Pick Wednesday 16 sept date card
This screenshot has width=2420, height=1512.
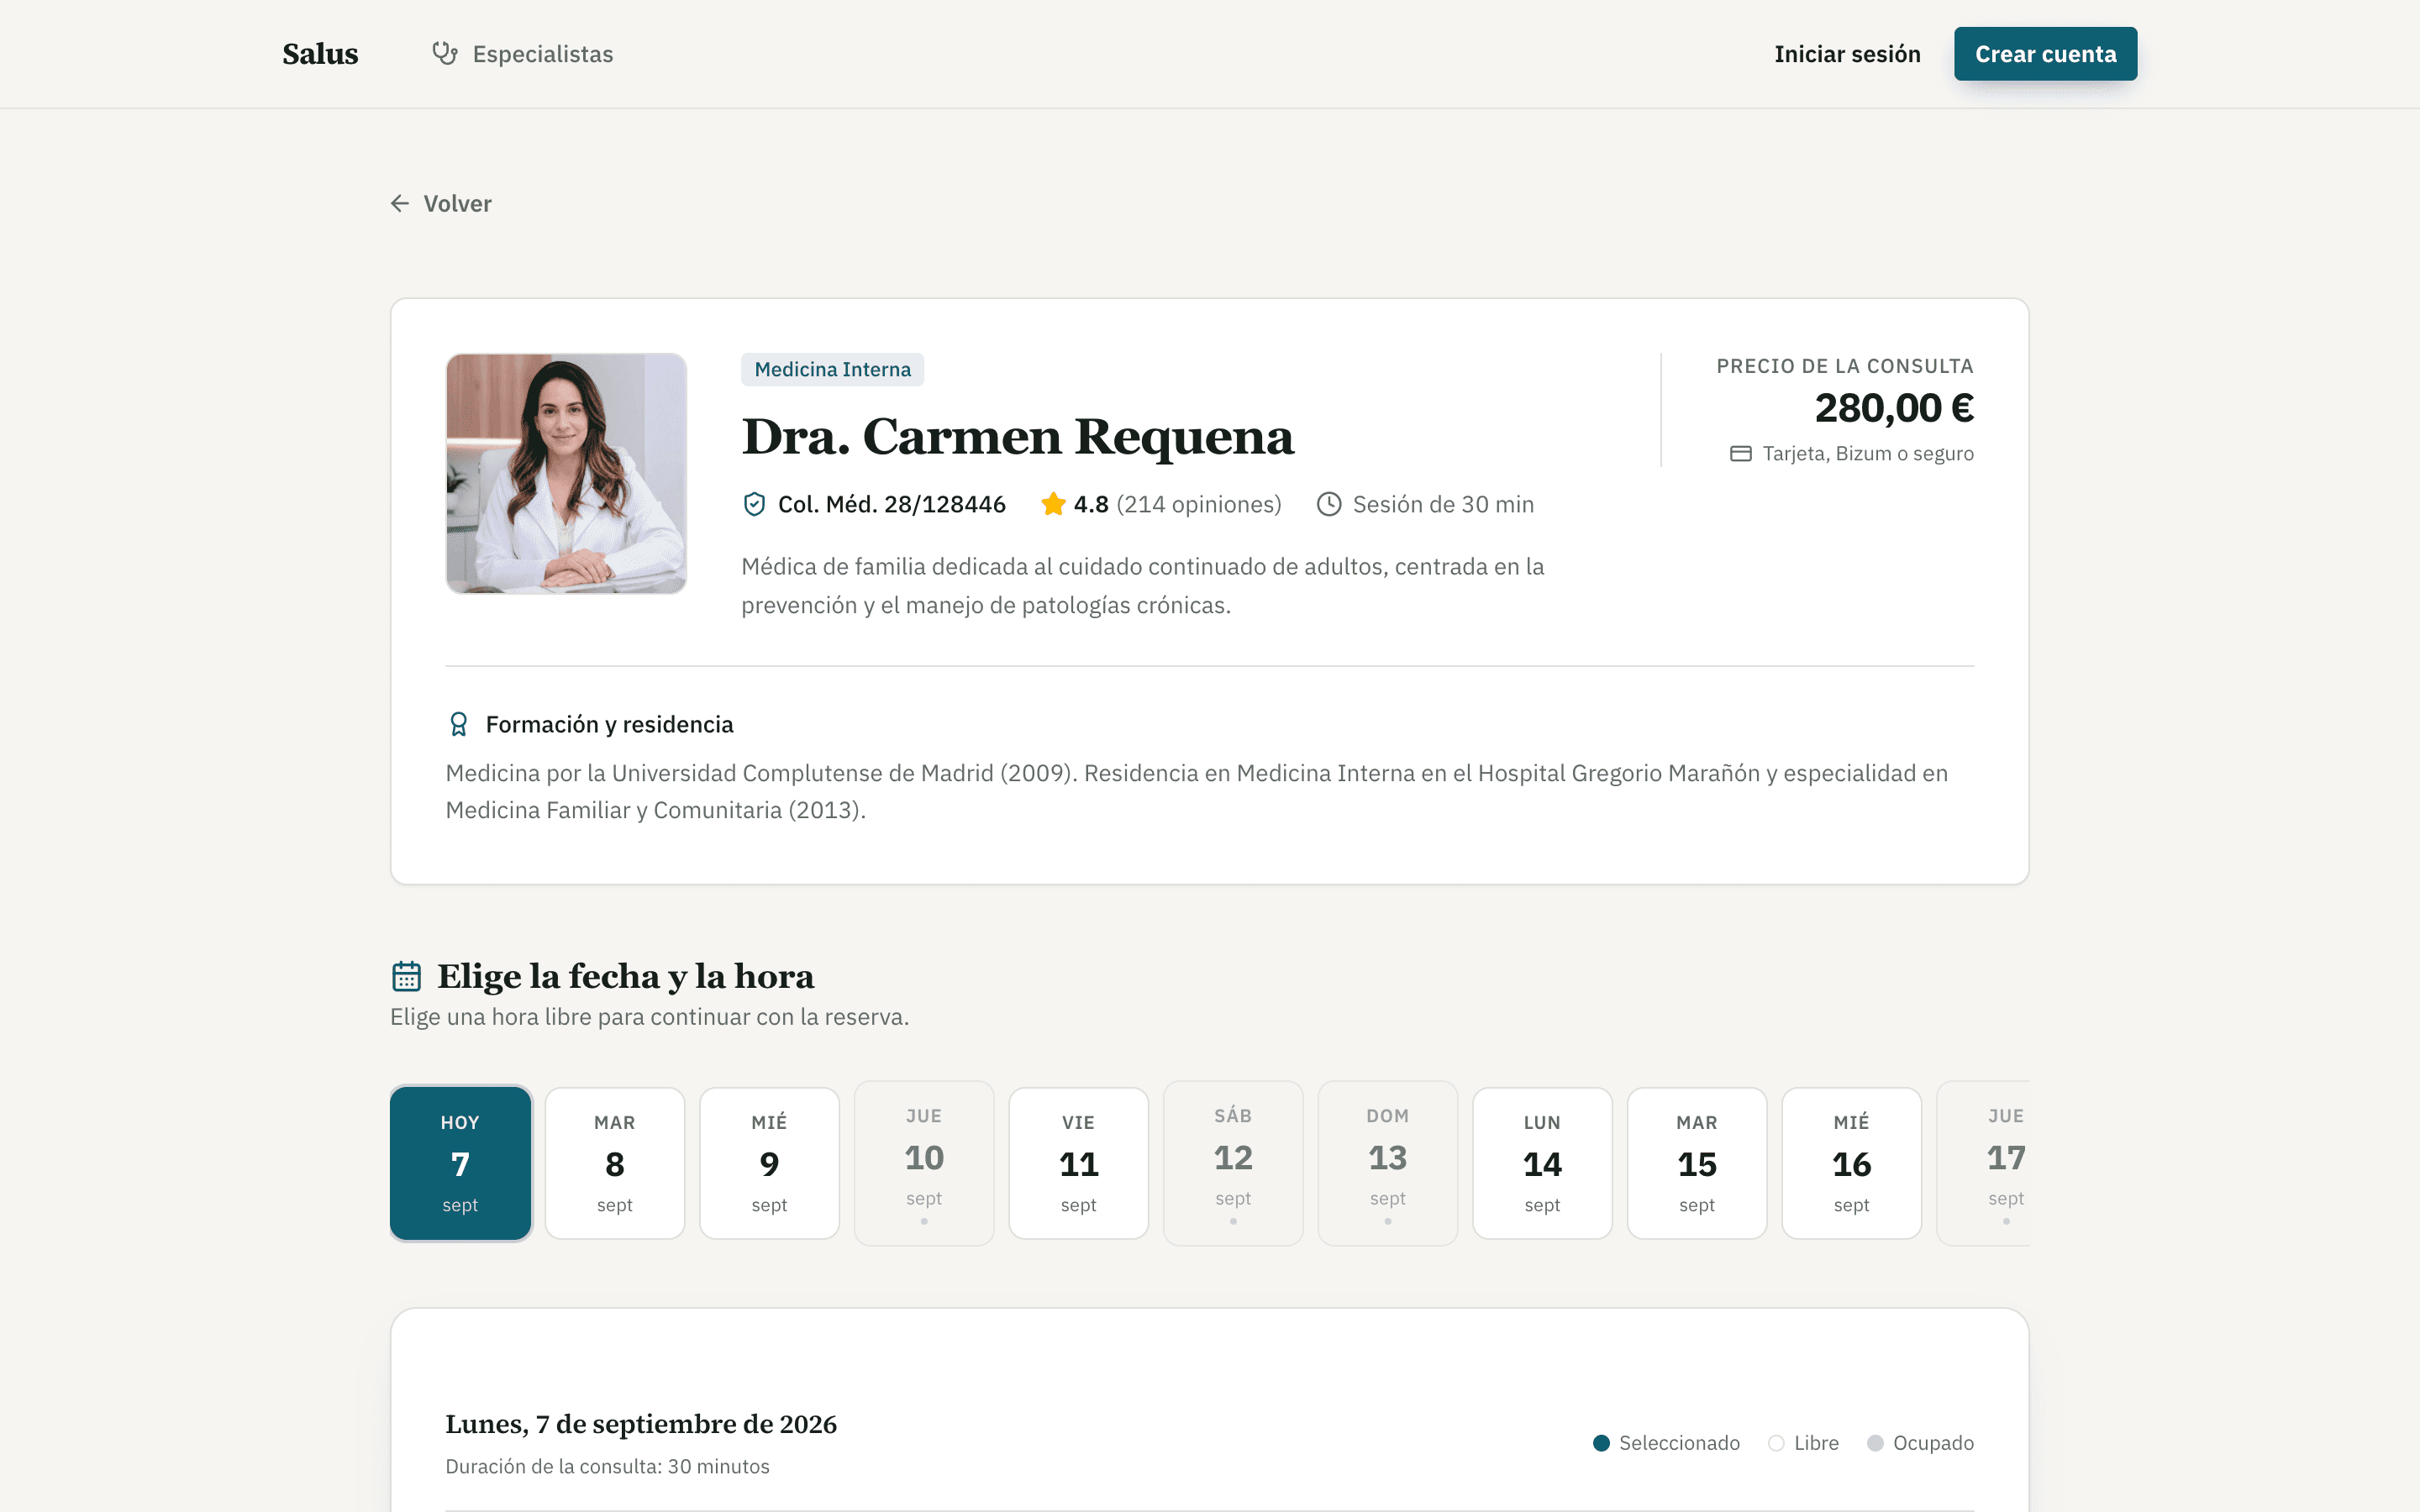coord(1851,1163)
